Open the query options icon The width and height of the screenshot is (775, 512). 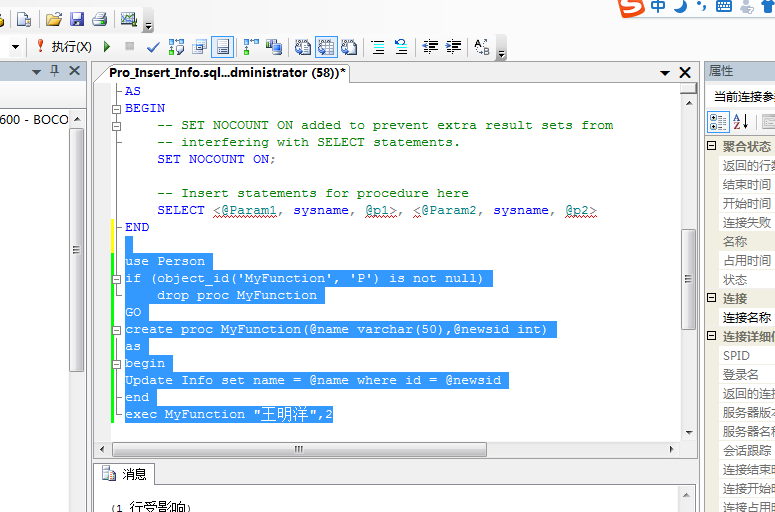(x=199, y=47)
